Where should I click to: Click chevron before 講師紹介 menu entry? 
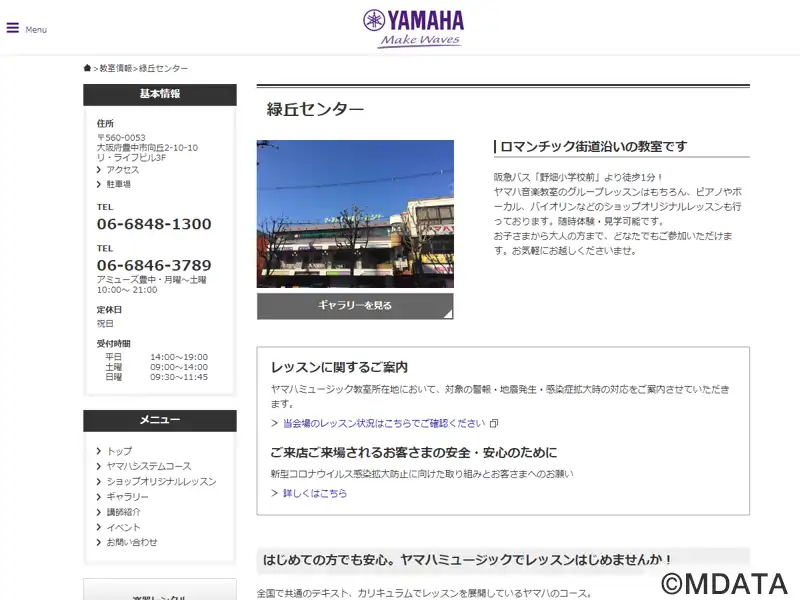tap(99, 512)
